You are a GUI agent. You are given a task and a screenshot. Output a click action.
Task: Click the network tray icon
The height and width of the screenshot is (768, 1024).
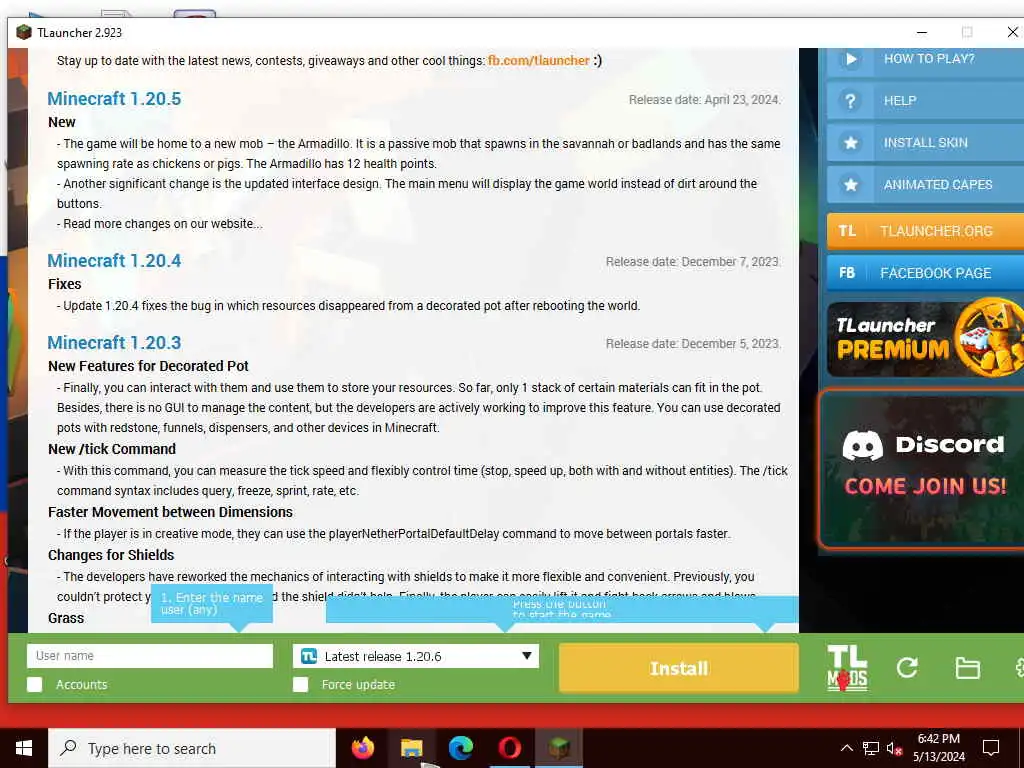pos(870,748)
